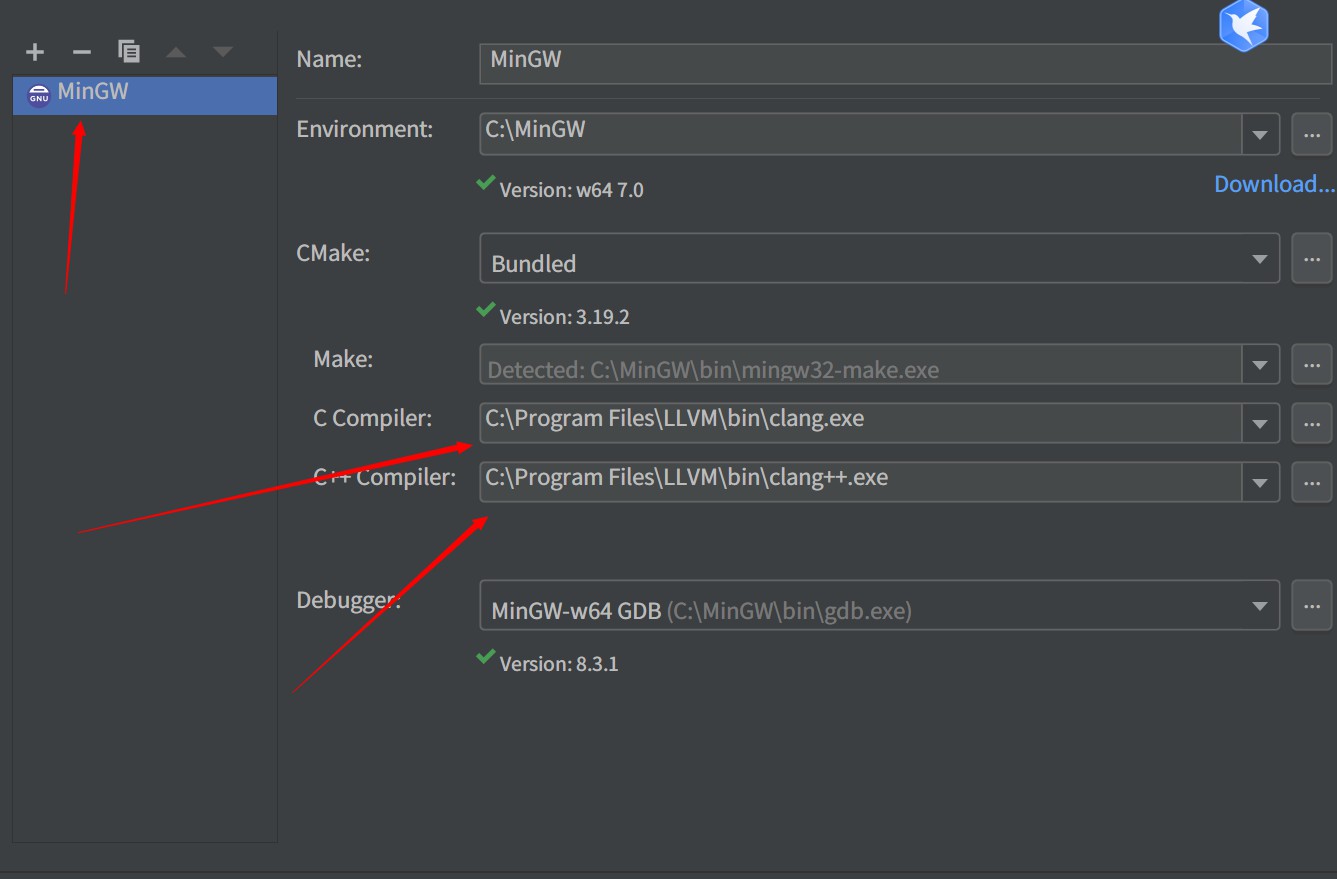
Task: Click the C++ Compiler clang++.exe path field
Action: pyautogui.click(x=861, y=481)
